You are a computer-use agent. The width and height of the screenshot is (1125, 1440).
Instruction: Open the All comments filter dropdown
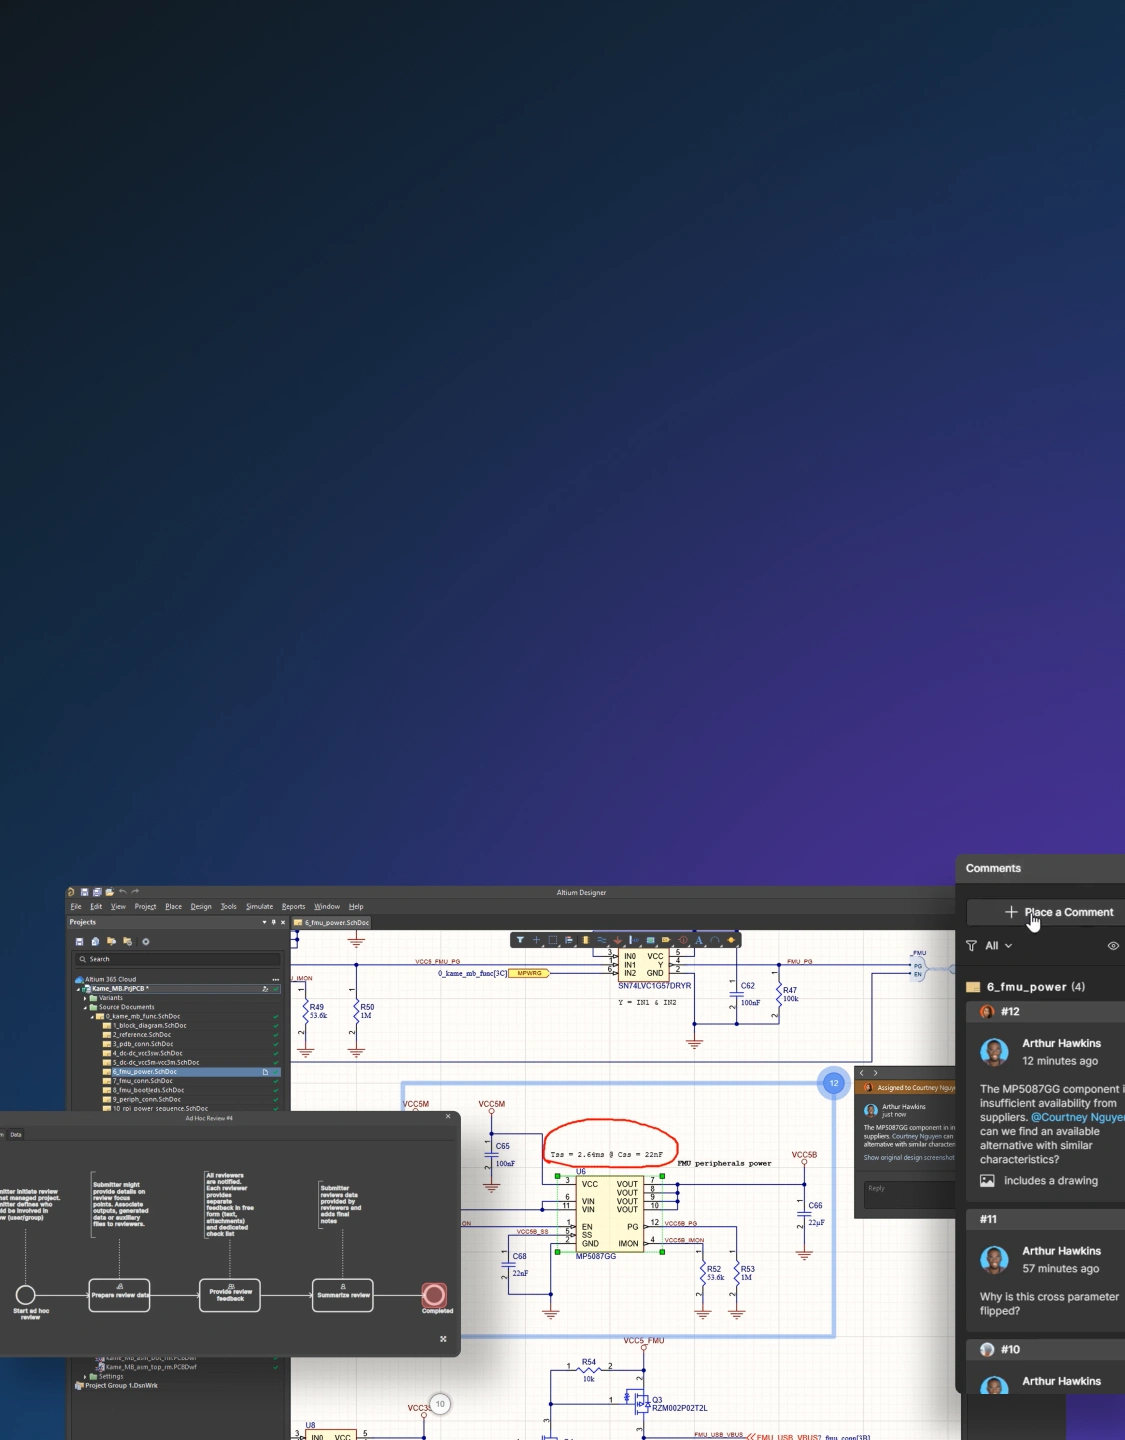[998, 946]
